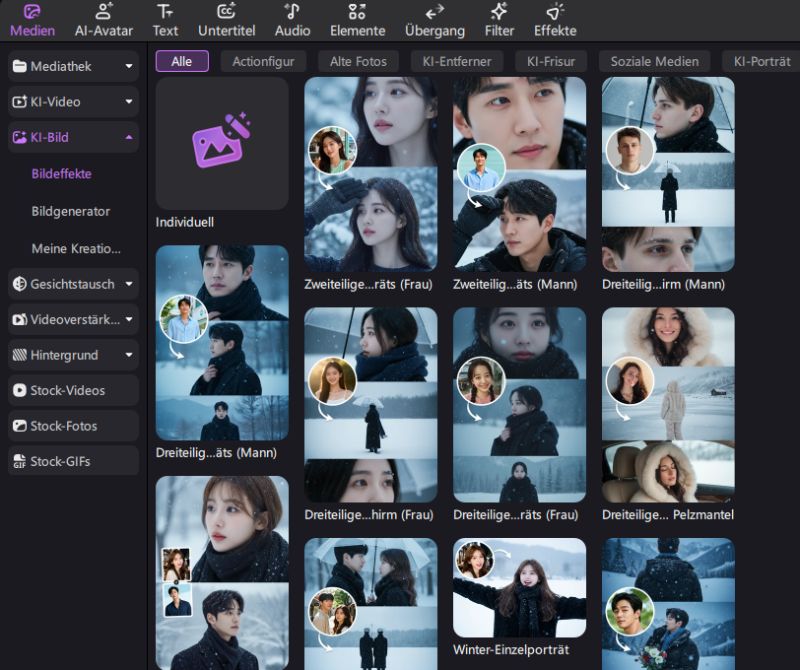Open the Übergang transitions panel
Image resolution: width=800 pixels, height=670 pixels.
pyautogui.click(x=434, y=13)
